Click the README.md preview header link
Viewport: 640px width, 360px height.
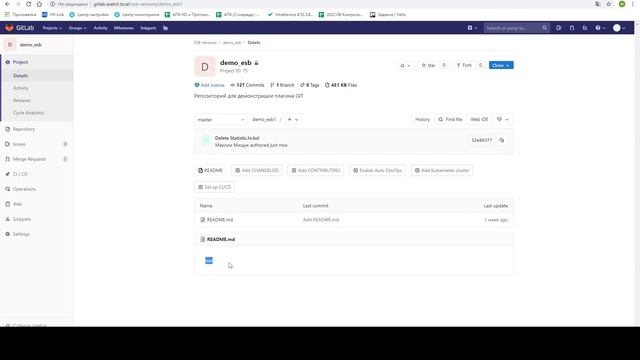click(x=221, y=239)
